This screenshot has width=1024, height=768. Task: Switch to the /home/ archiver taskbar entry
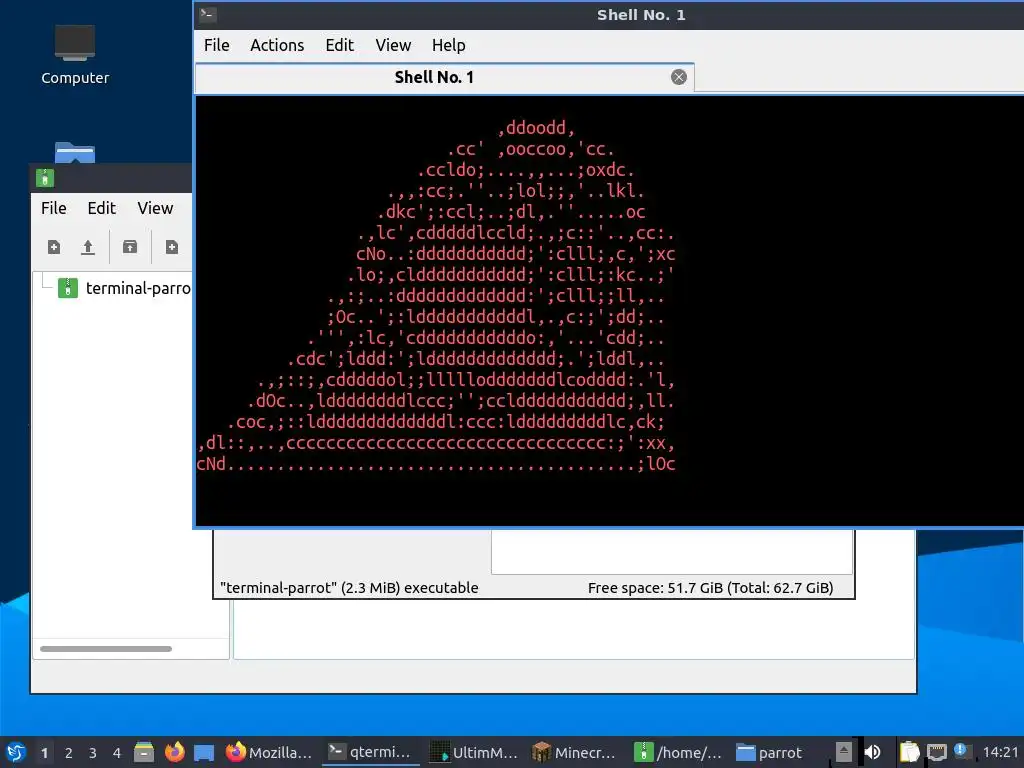(678, 752)
